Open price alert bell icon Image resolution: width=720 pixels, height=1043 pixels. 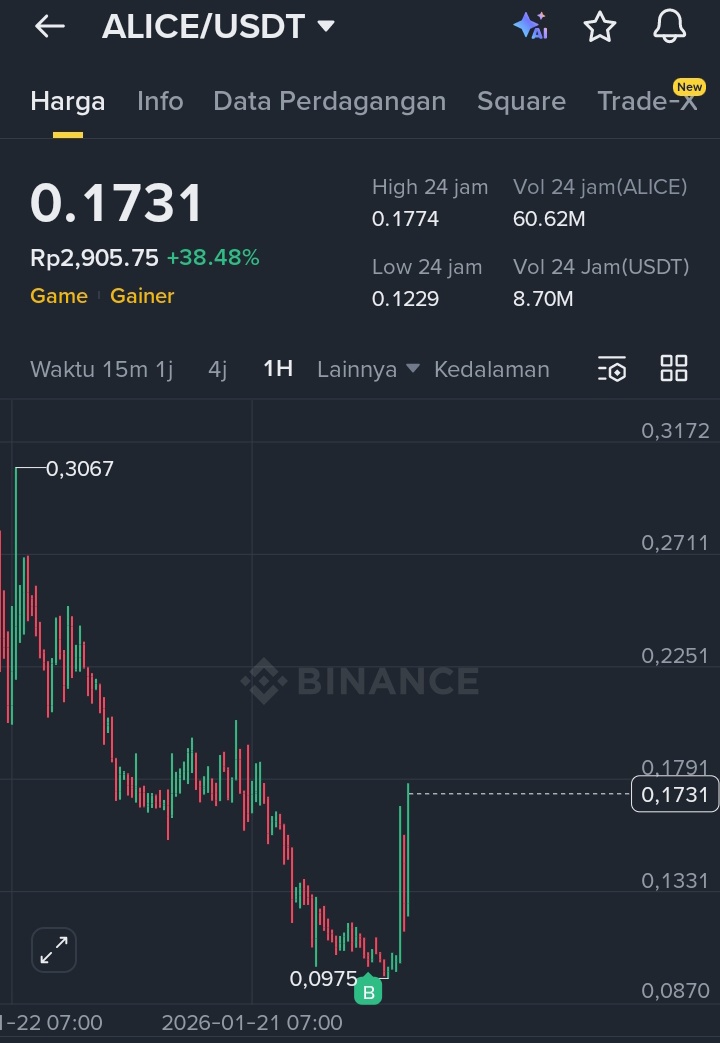pyautogui.click(x=669, y=27)
